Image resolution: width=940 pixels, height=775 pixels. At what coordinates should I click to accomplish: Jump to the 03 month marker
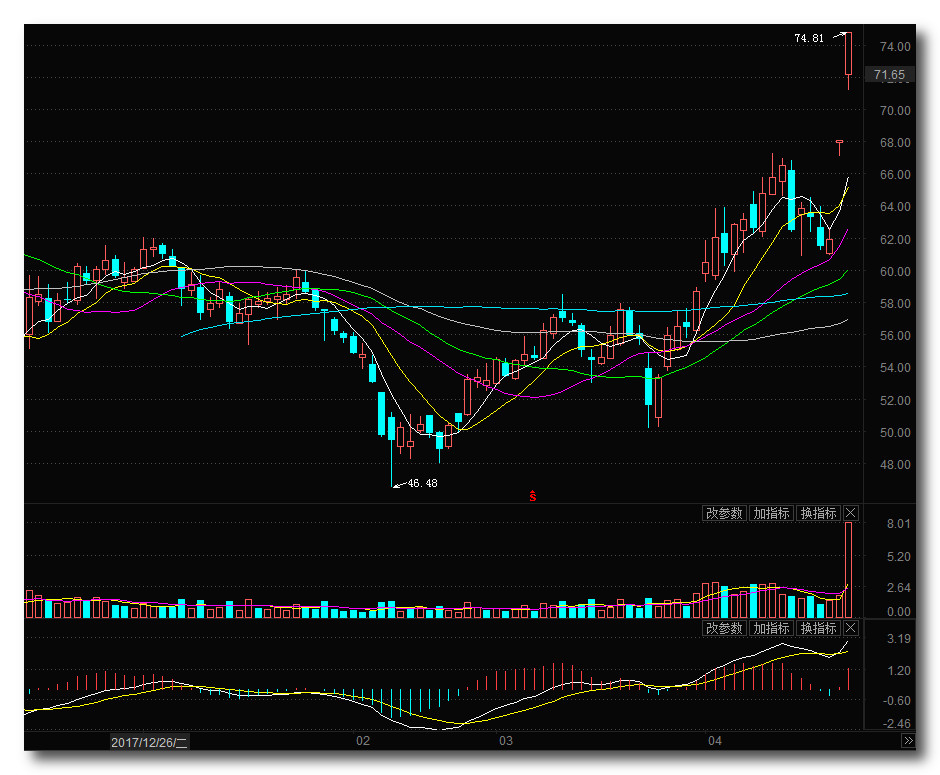point(506,742)
